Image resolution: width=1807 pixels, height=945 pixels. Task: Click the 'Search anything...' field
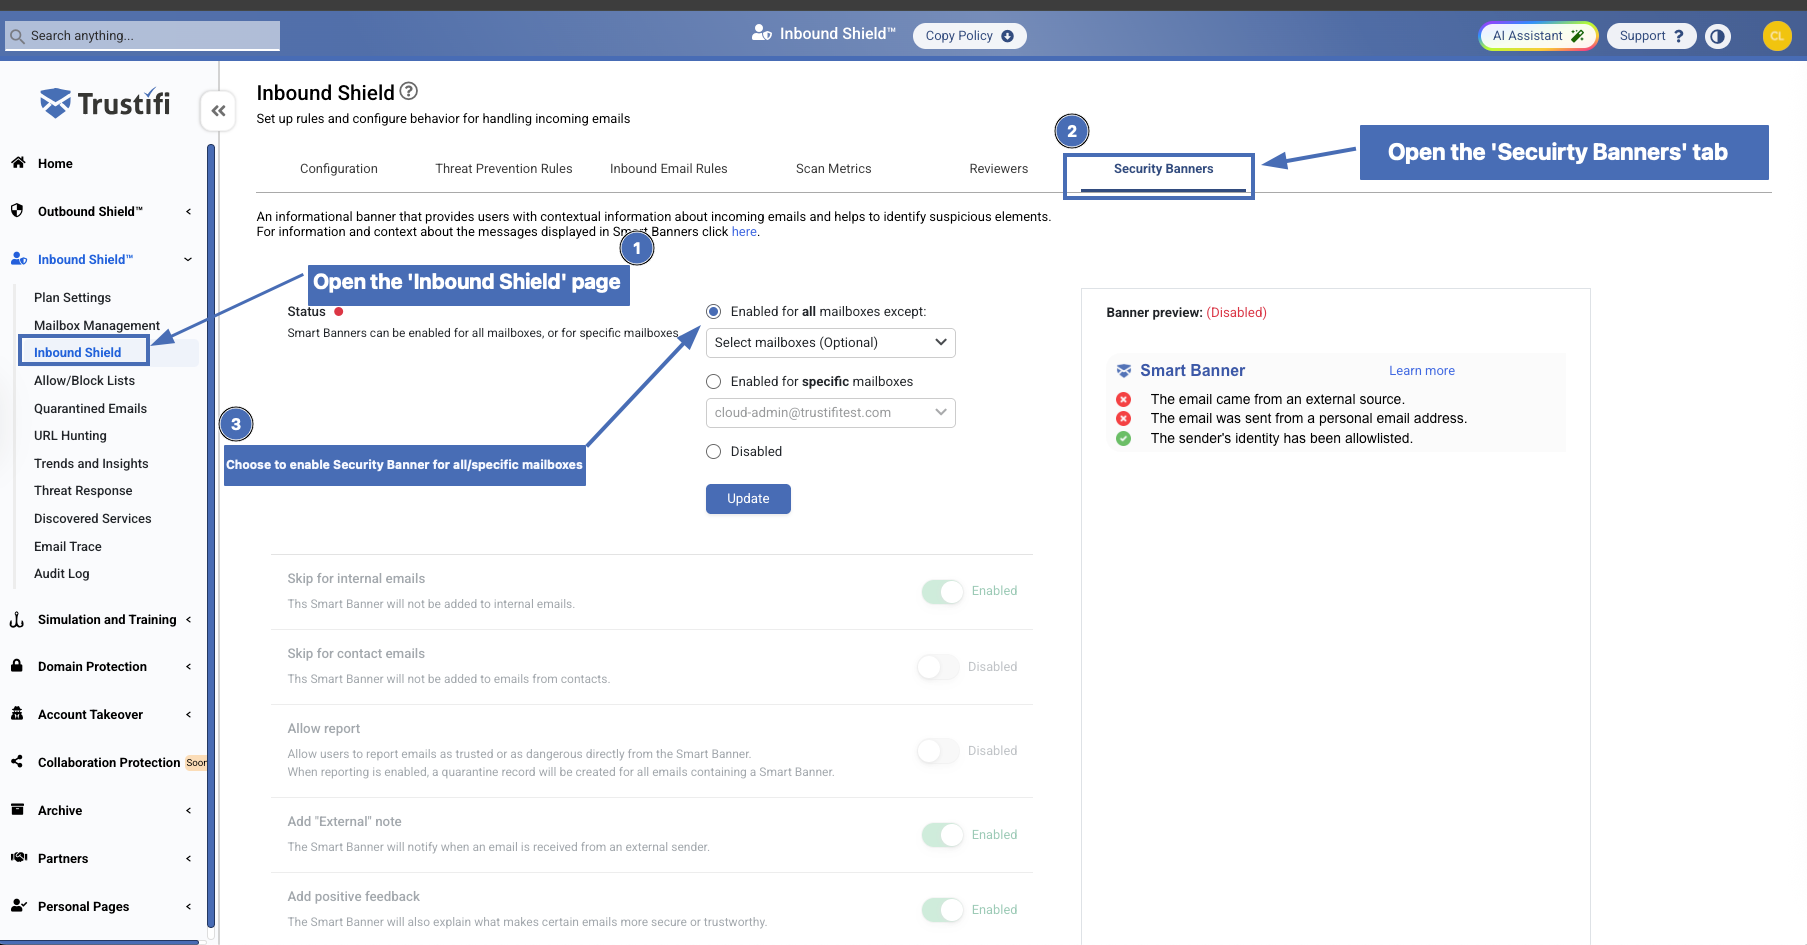tap(142, 36)
